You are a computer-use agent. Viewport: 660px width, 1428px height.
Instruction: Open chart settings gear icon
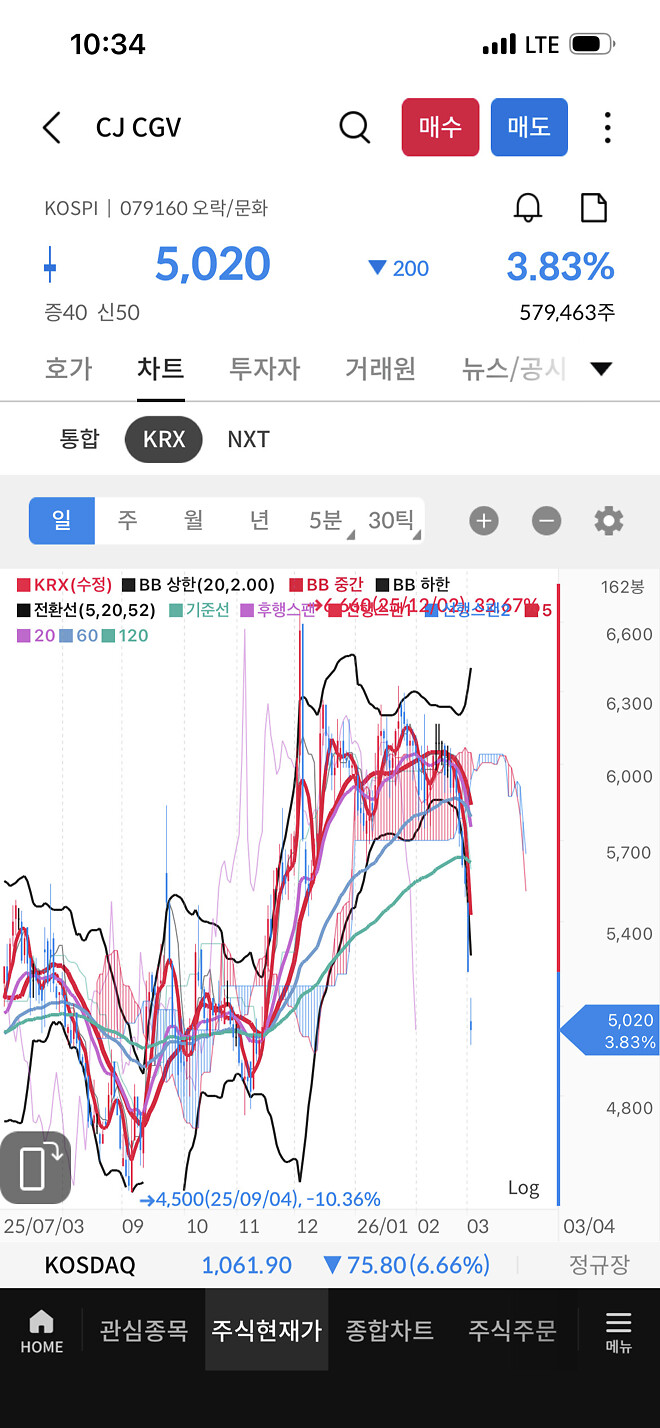pos(608,520)
